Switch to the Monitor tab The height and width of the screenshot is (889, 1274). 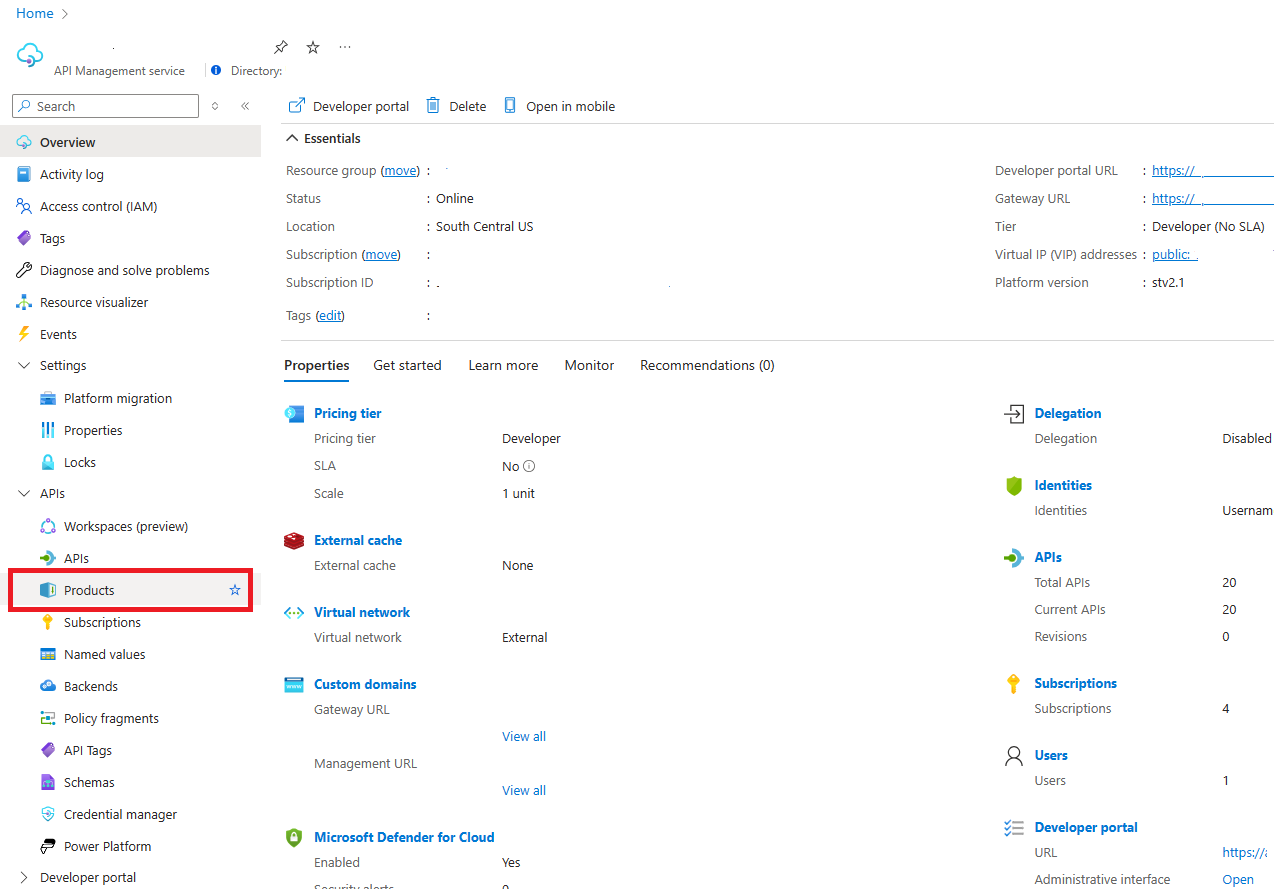pos(589,365)
